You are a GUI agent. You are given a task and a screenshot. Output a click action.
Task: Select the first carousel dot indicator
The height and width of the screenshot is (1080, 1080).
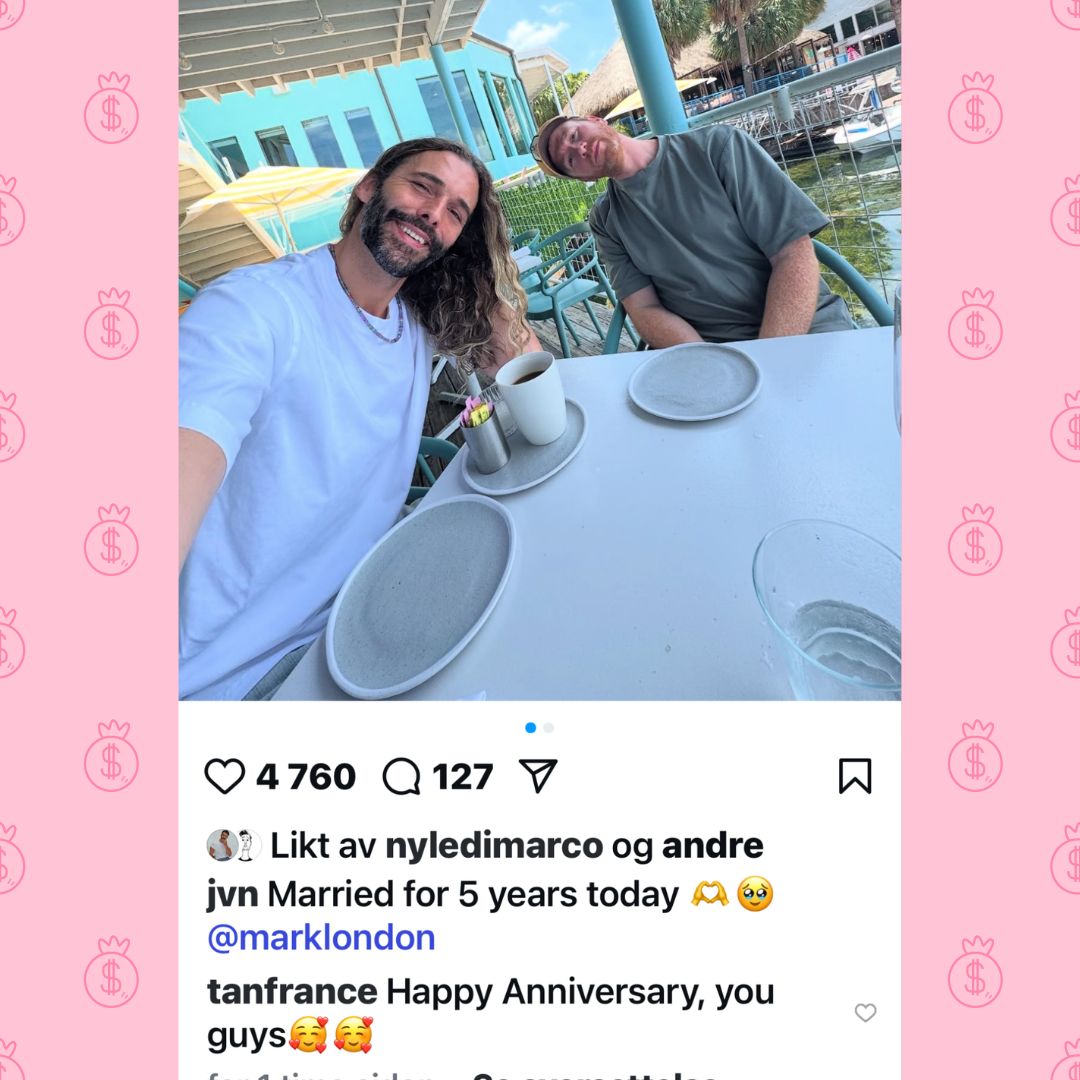[530, 727]
